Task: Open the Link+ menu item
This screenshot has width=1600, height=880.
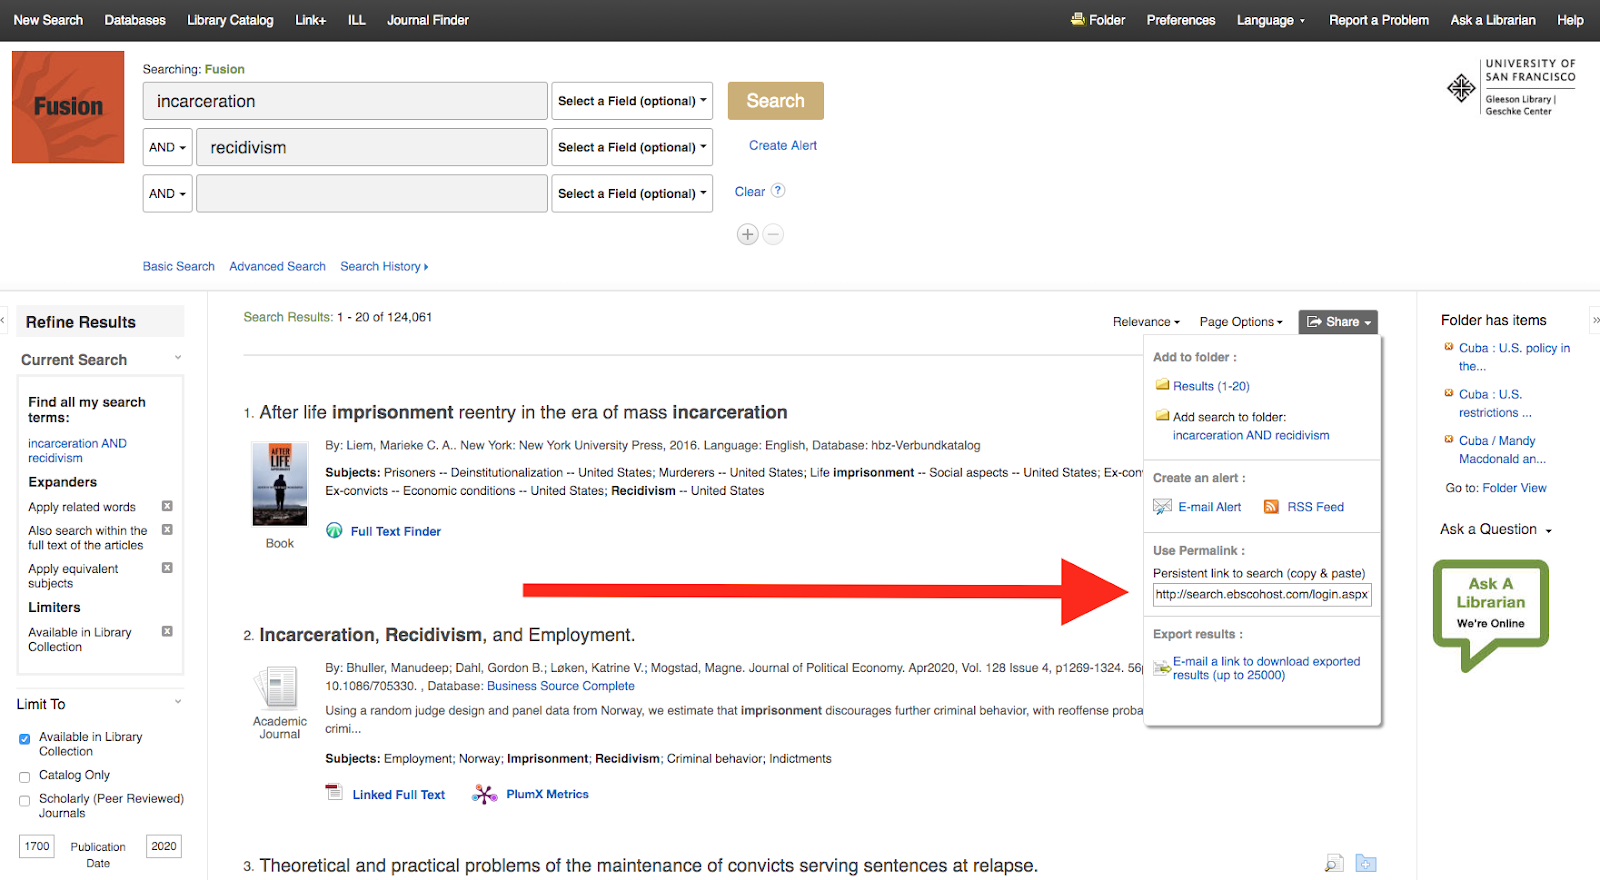Action: [310, 20]
